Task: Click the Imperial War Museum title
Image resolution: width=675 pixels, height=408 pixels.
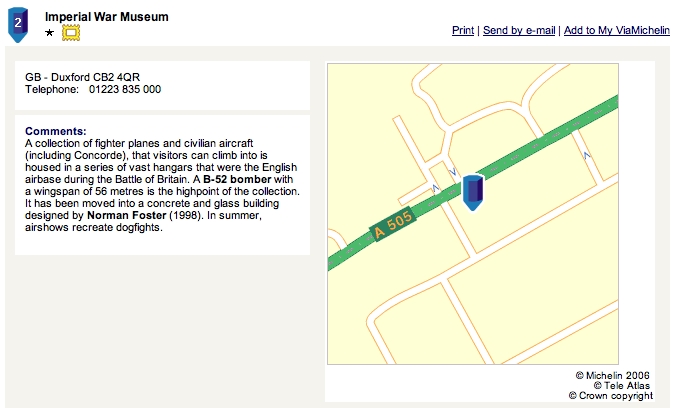Action: (x=106, y=17)
